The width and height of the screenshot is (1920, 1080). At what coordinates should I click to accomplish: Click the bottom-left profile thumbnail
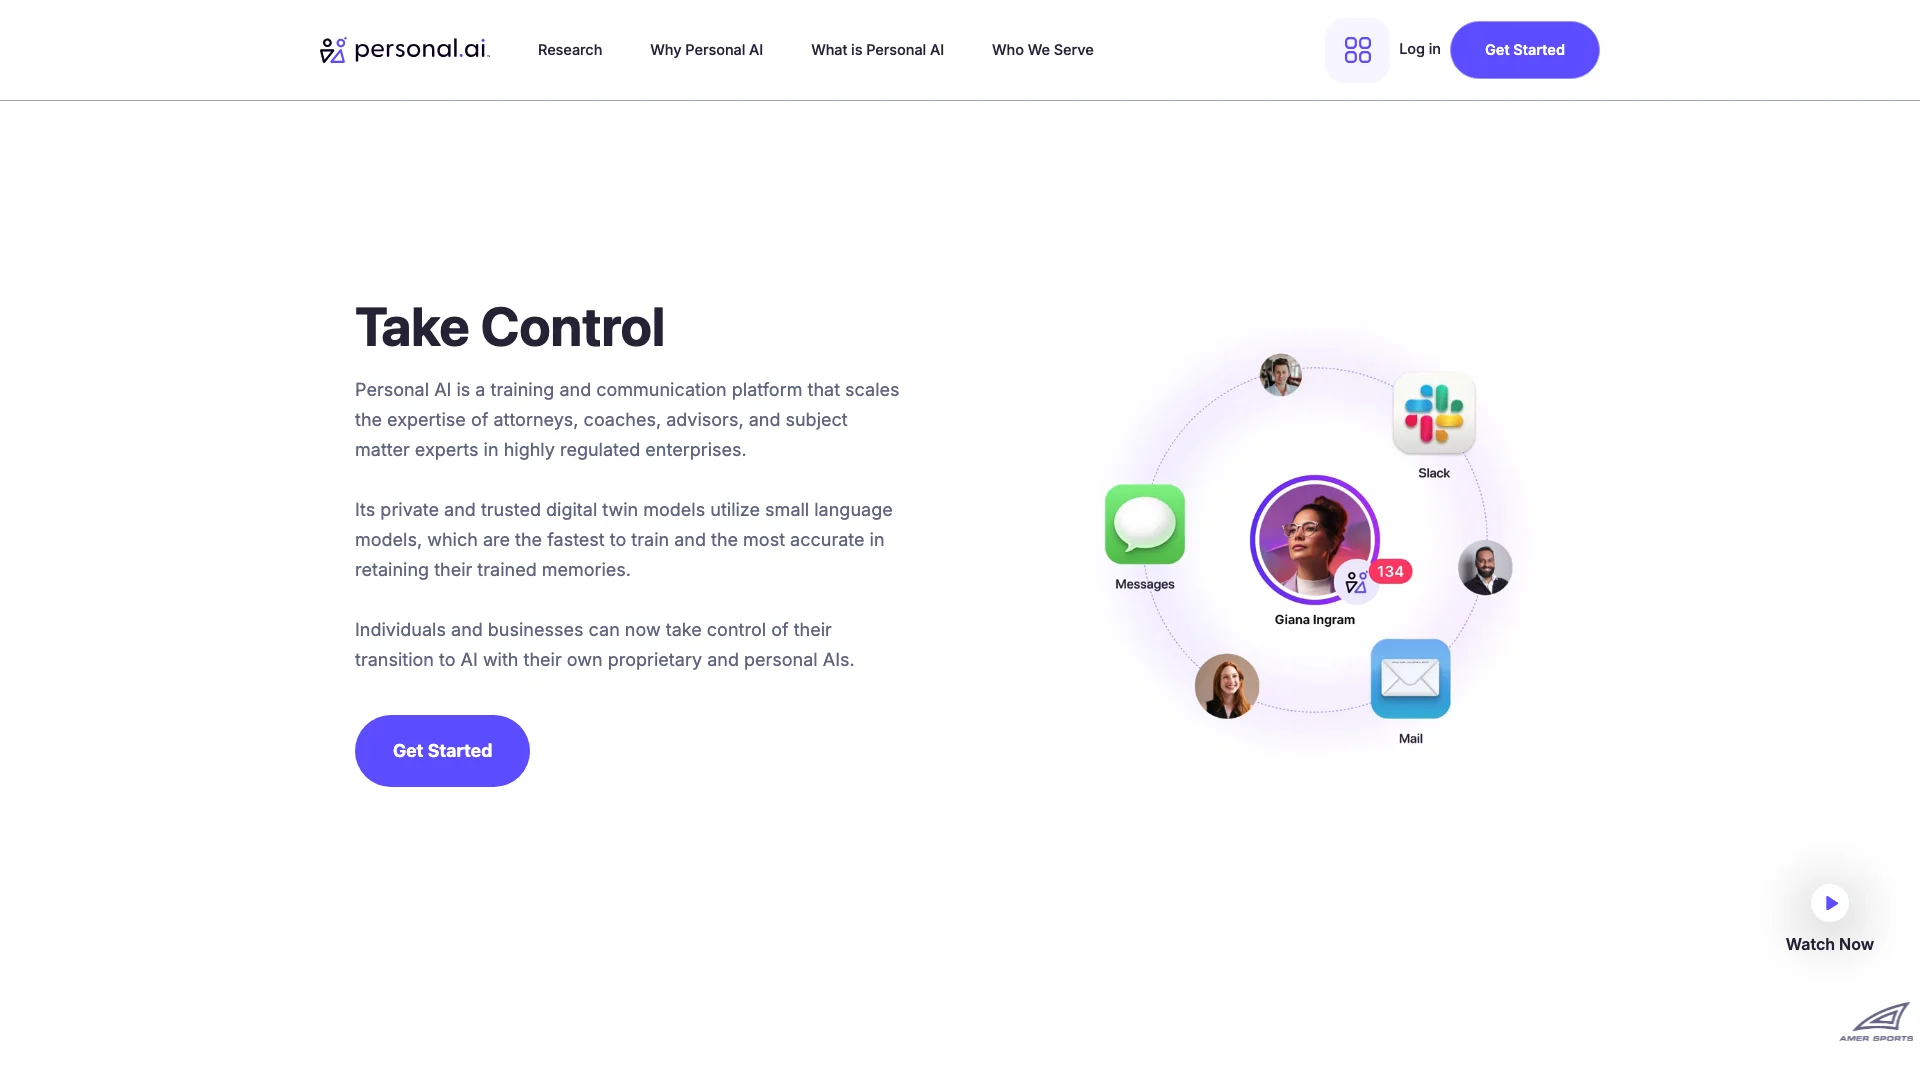coord(1226,686)
